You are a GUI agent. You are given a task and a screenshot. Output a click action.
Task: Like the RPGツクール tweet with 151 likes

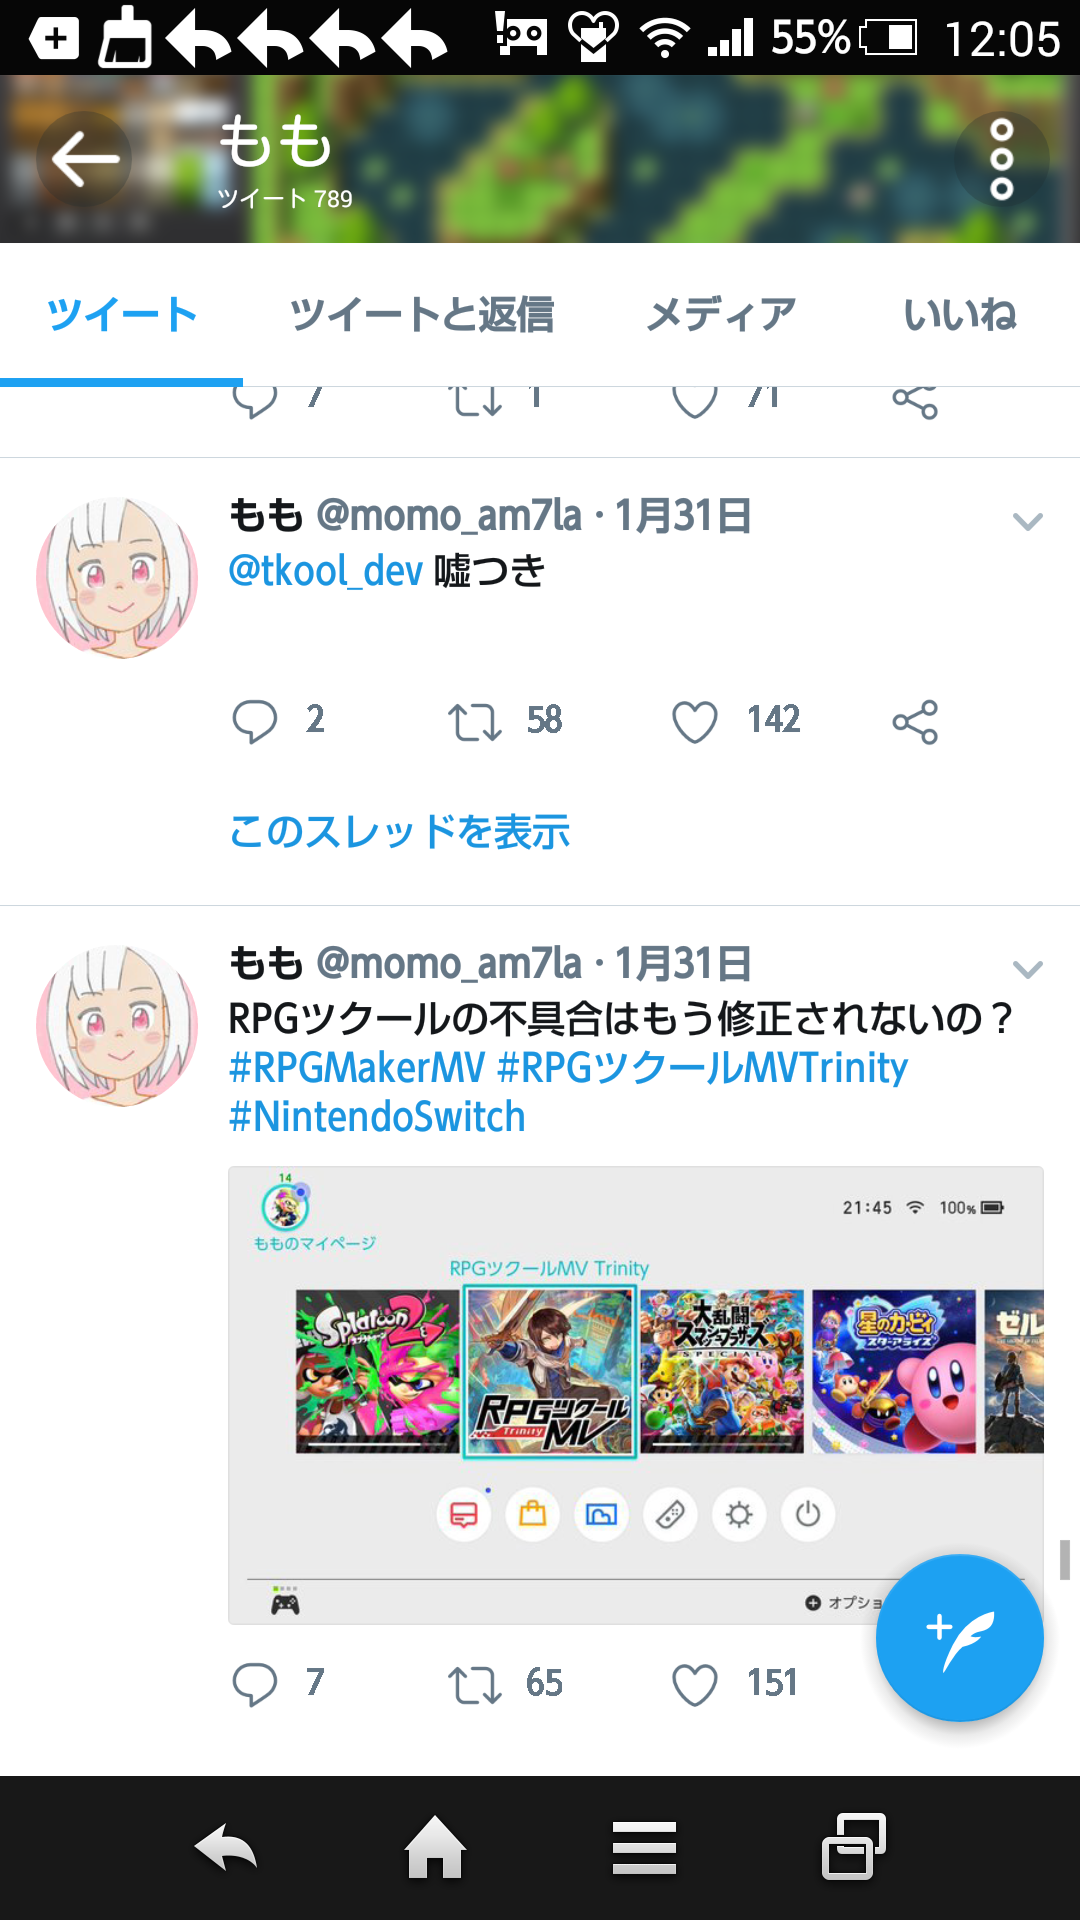[x=695, y=1684]
